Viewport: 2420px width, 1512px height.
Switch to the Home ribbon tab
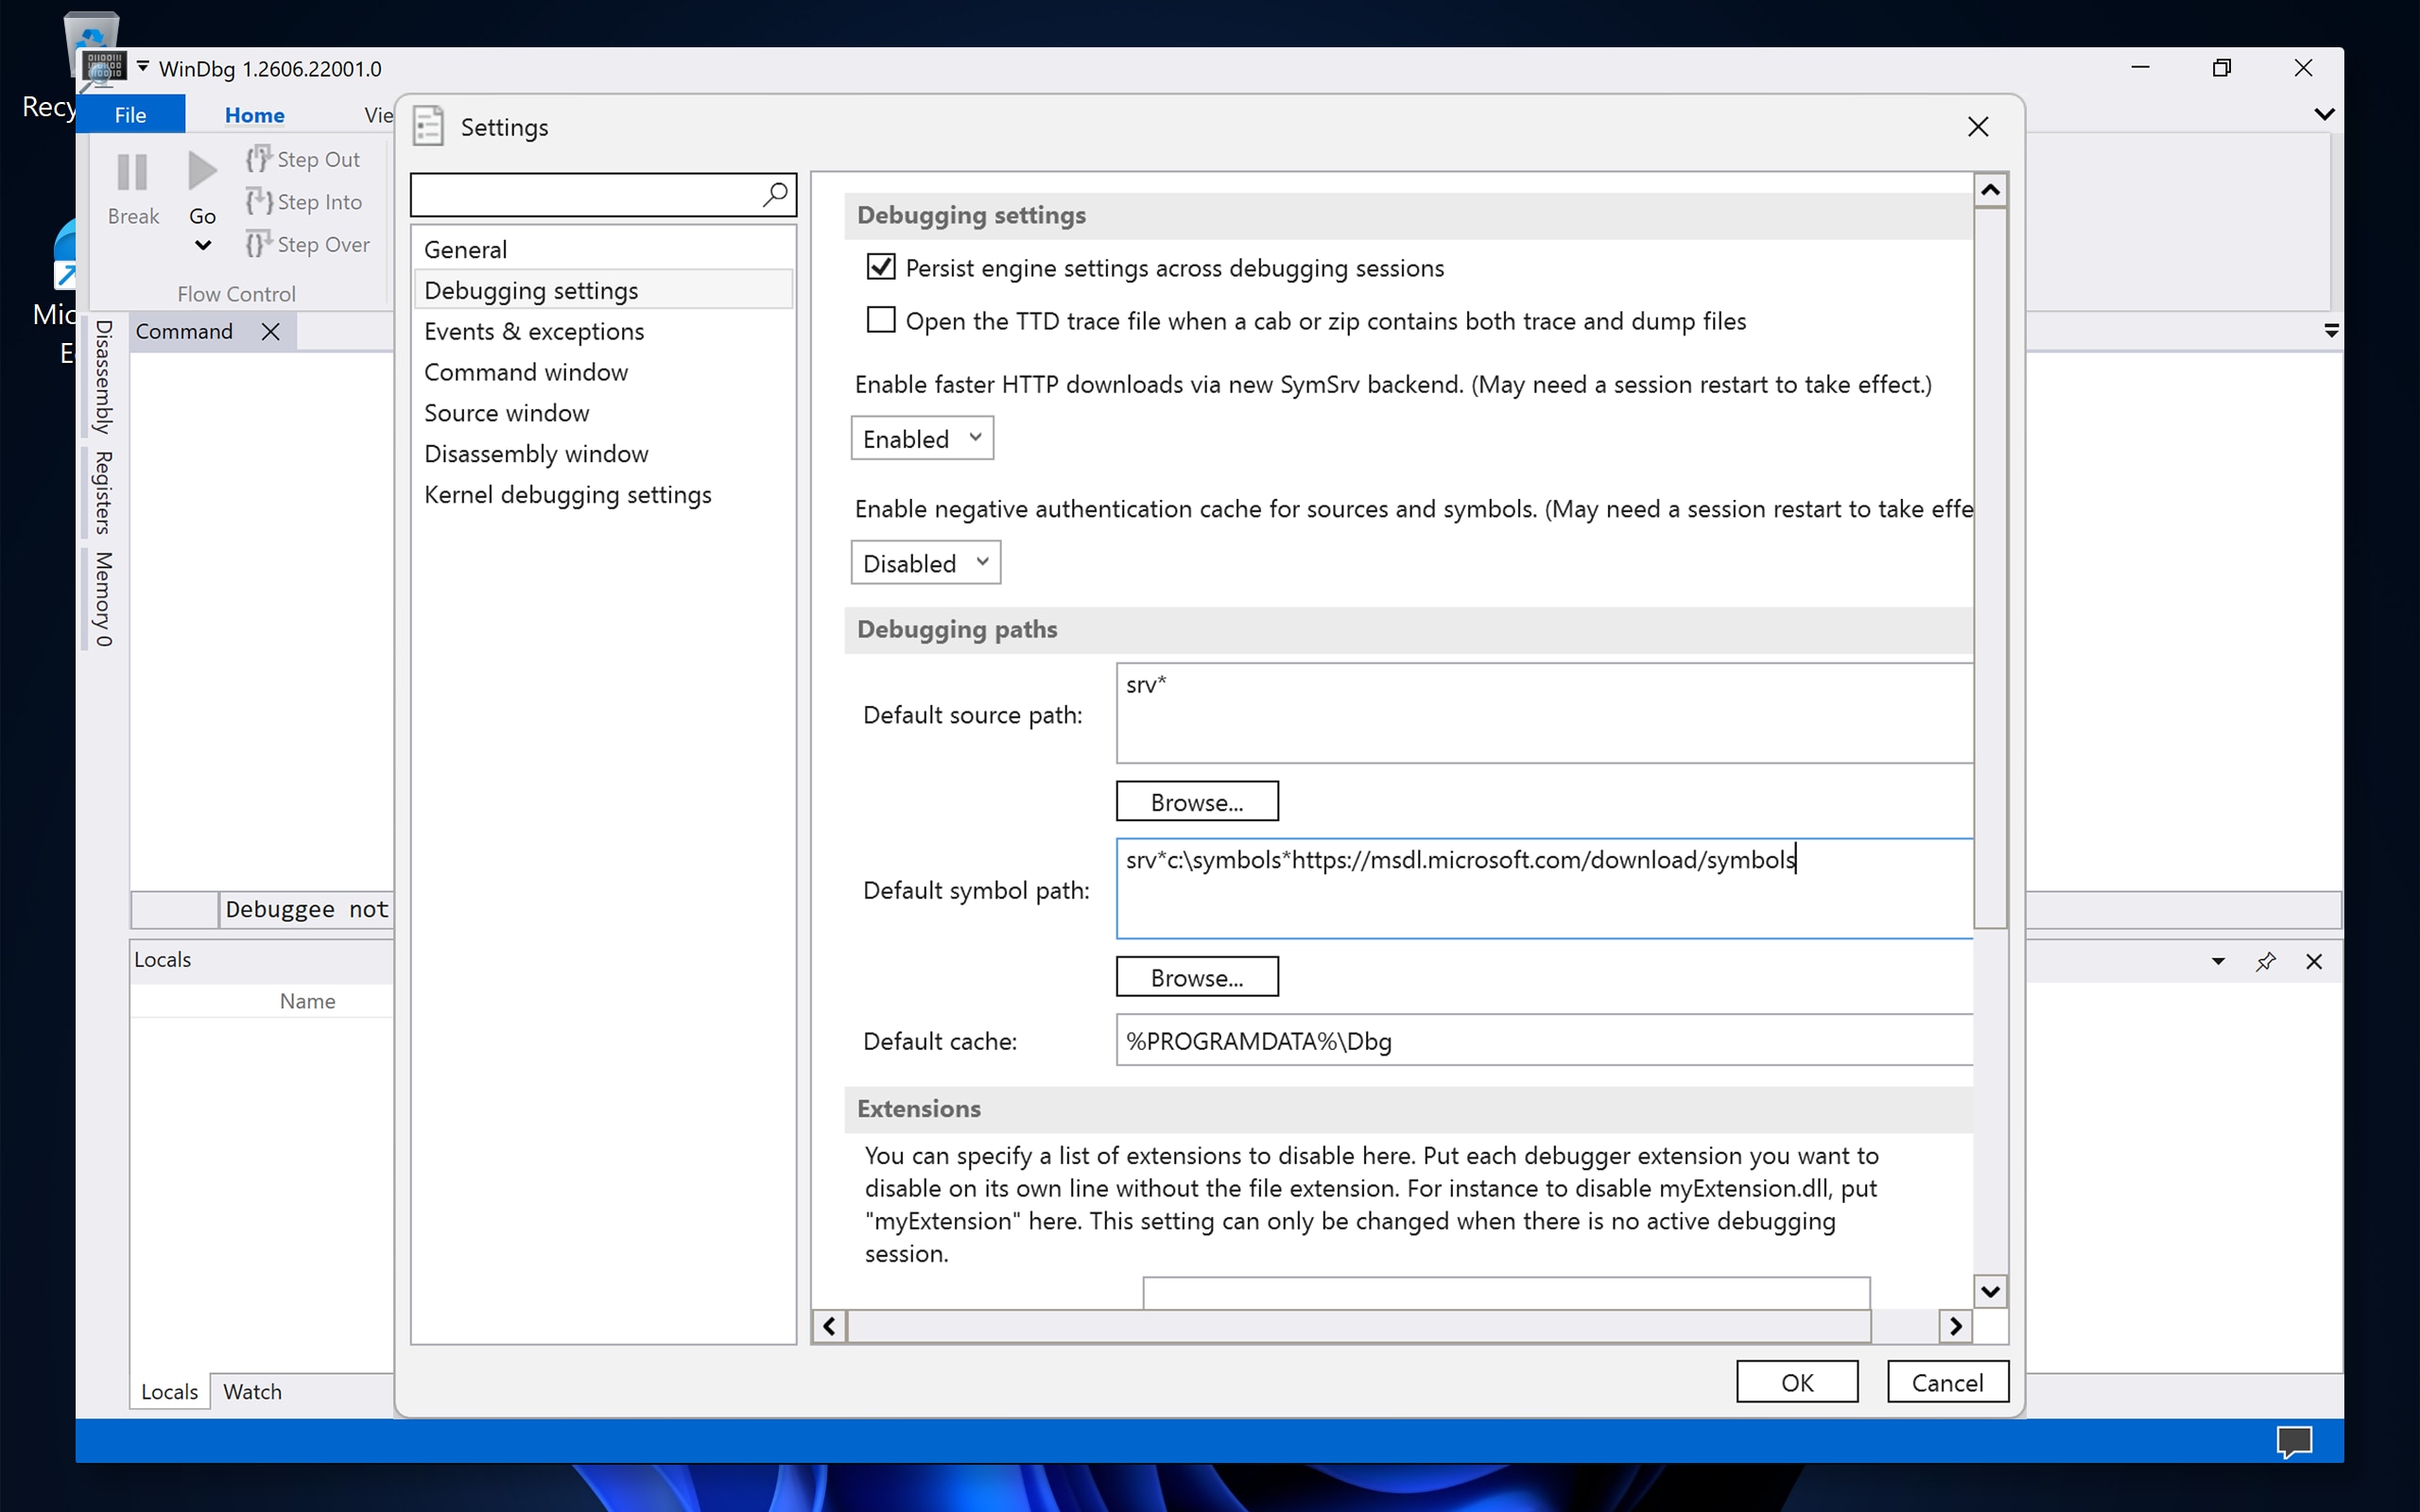(x=254, y=114)
